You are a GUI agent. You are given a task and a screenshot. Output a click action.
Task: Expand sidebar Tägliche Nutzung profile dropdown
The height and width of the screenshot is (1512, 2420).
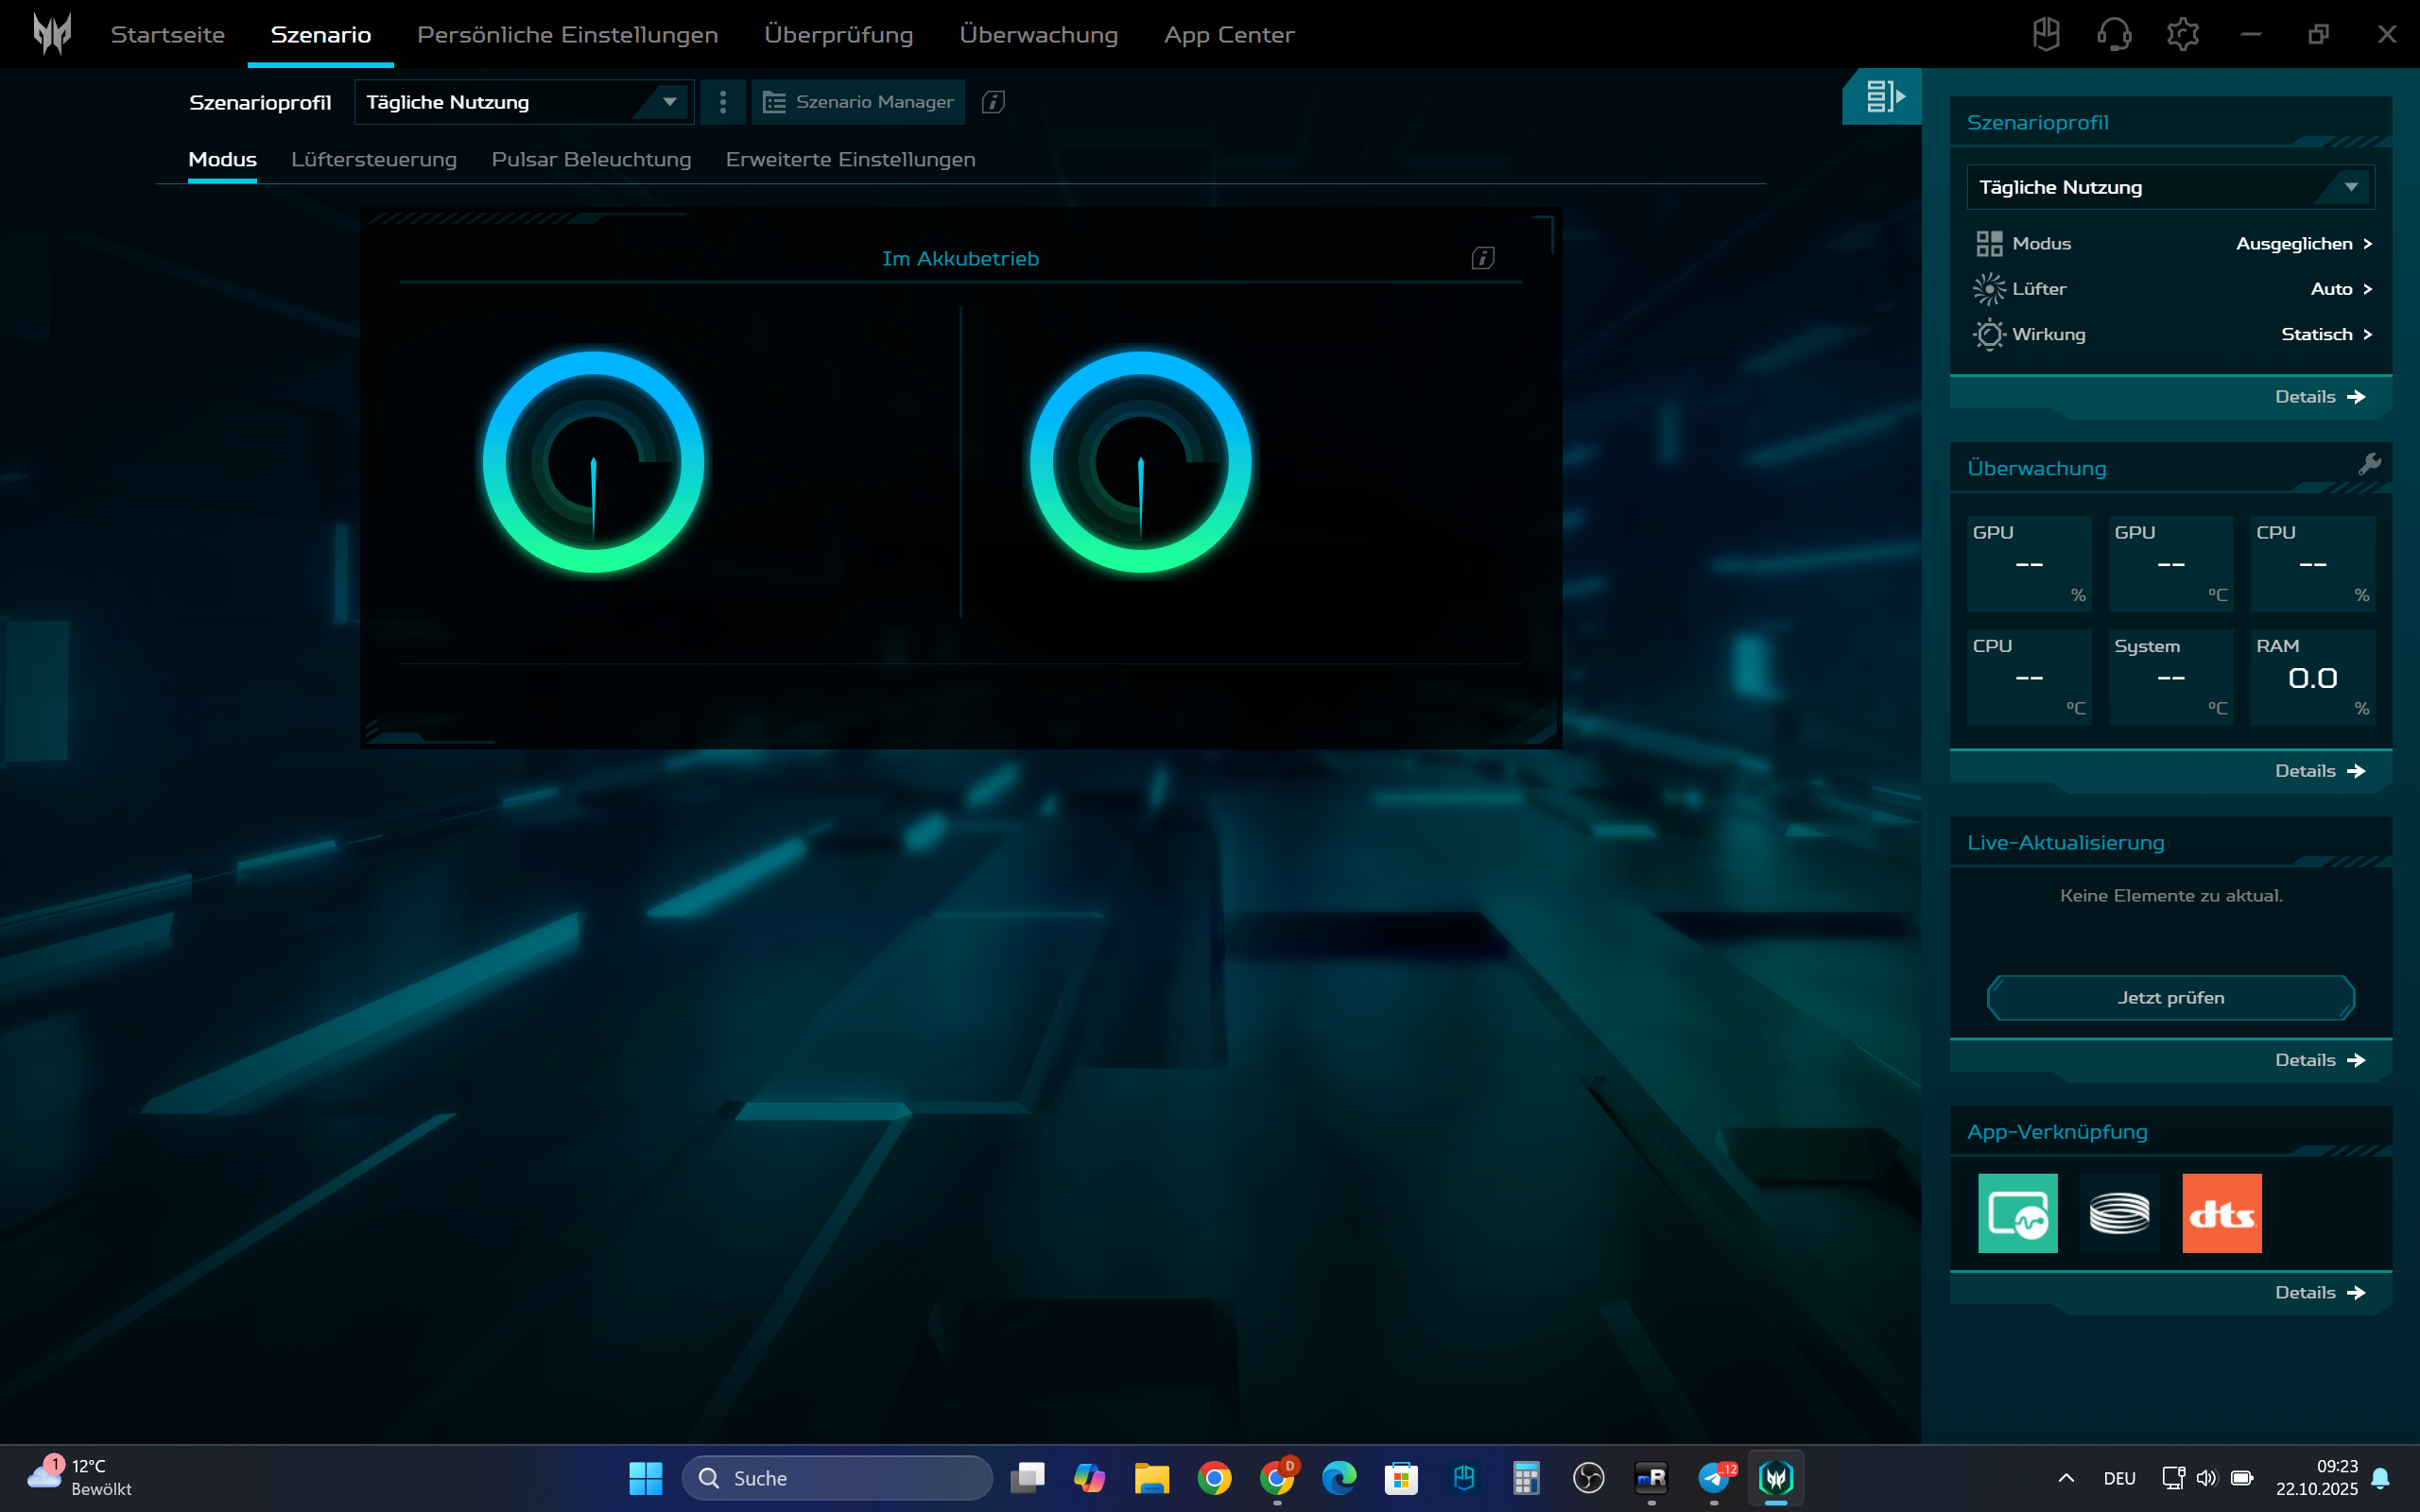click(2170, 187)
